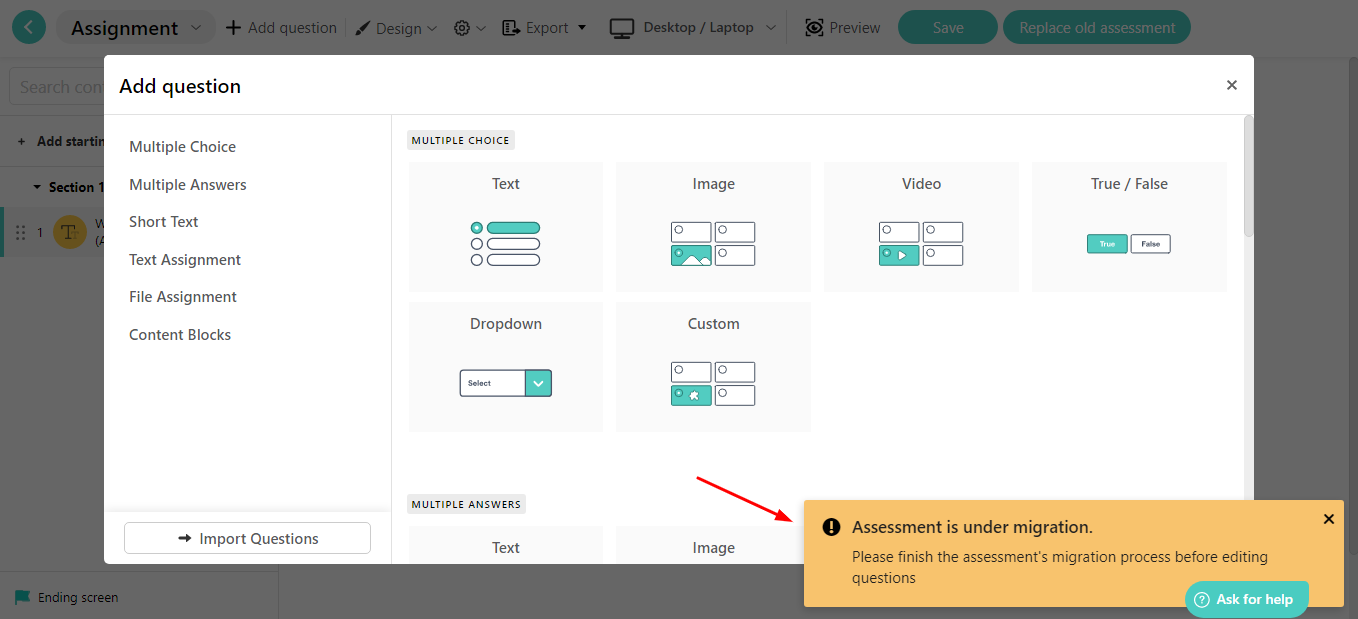Click the Preview eye icon
Image resolution: width=1358 pixels, height=619 pixels.
[x=814, y=28]
